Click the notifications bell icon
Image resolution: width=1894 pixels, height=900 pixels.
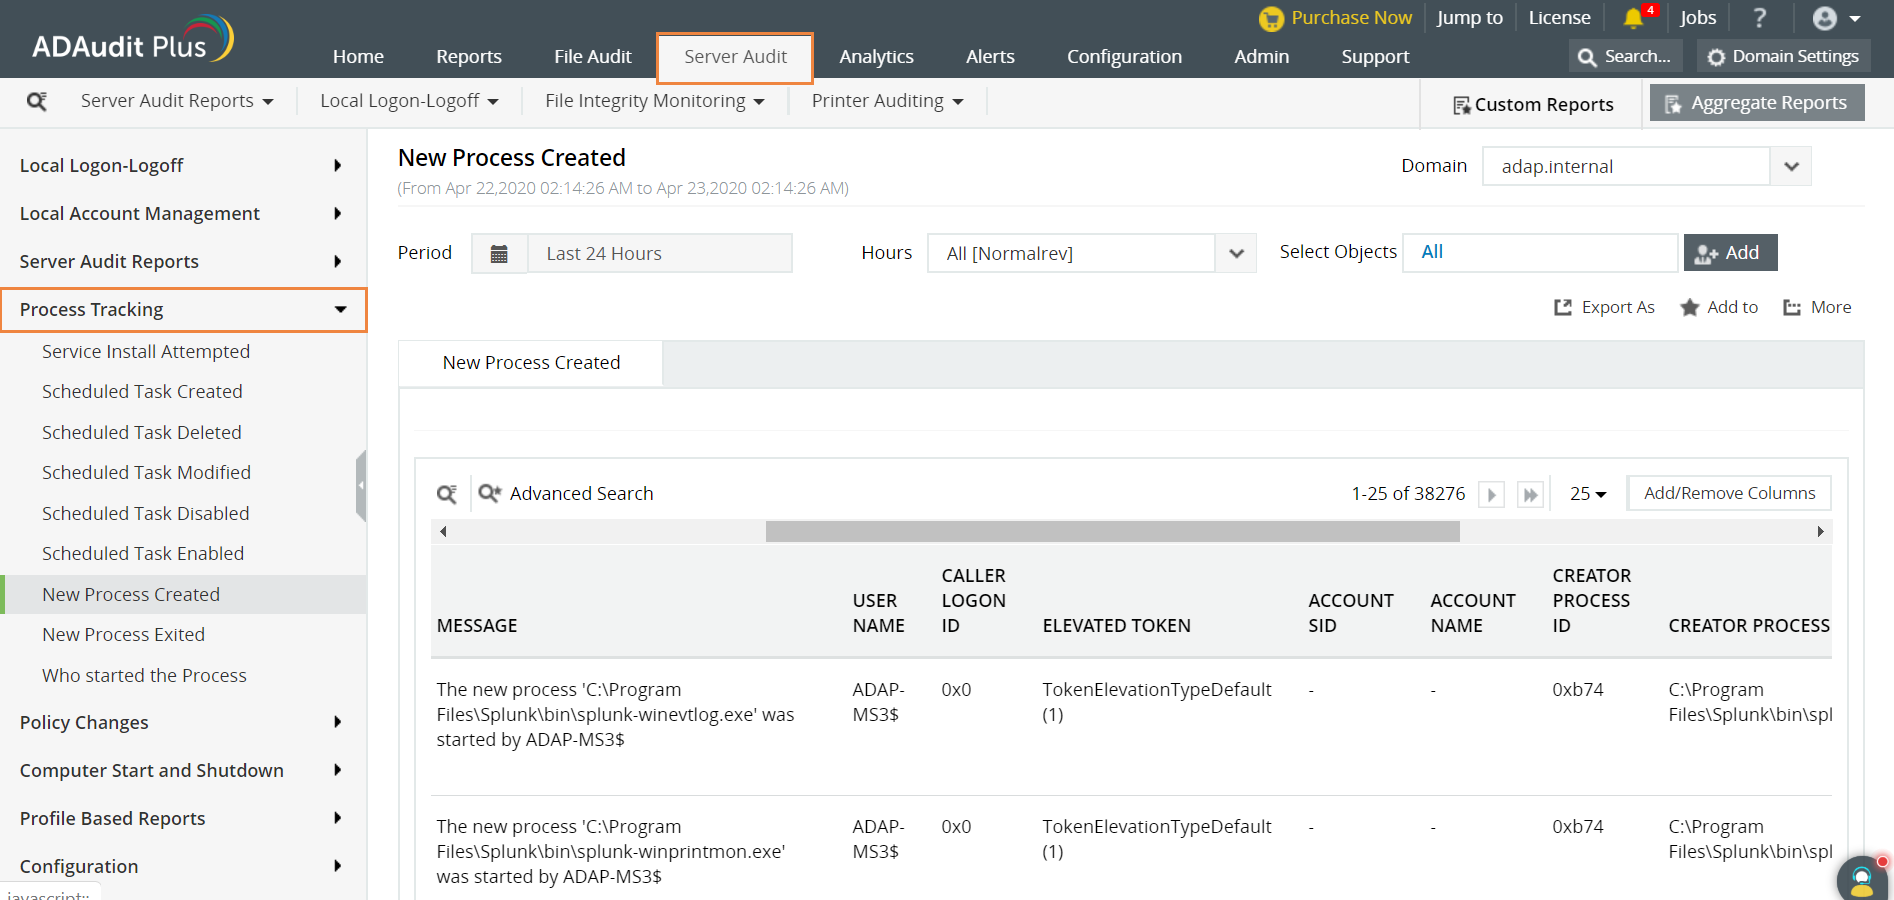(x=1634, y=17)
